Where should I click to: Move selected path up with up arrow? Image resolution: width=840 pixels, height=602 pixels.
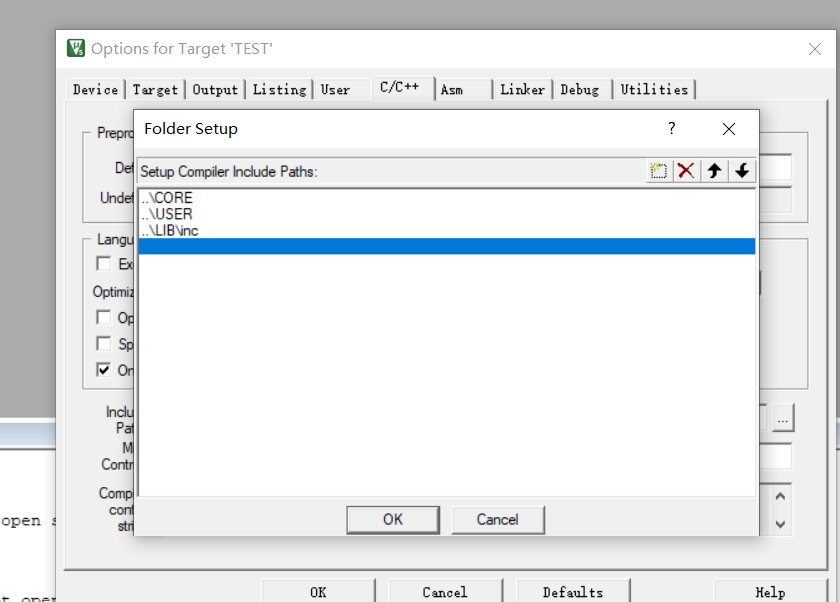click(x=714, y=171)
